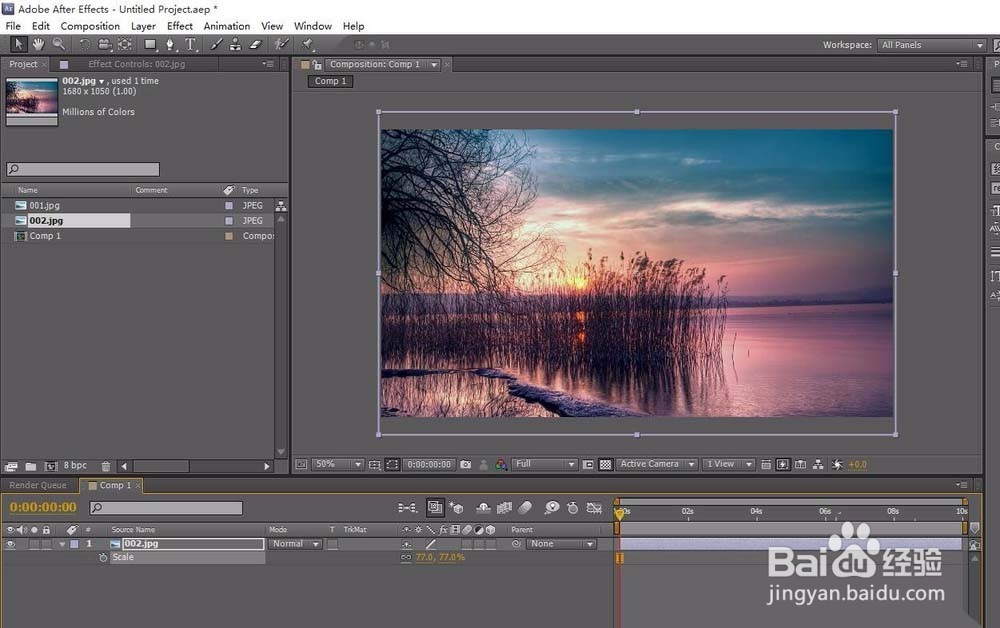Toggle the viewer lock next to Composition tab
Viewport: 1000px width, 628px height.
pos(317,64)
